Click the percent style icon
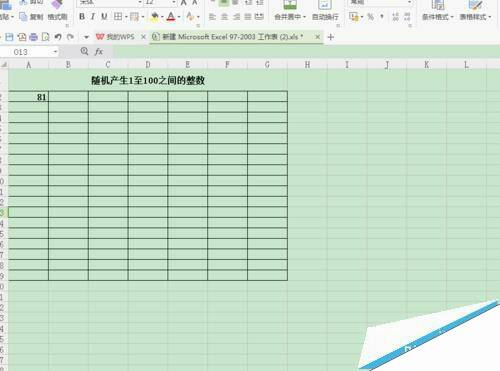Screen dimensions: 500x371 tap(370, 16)
